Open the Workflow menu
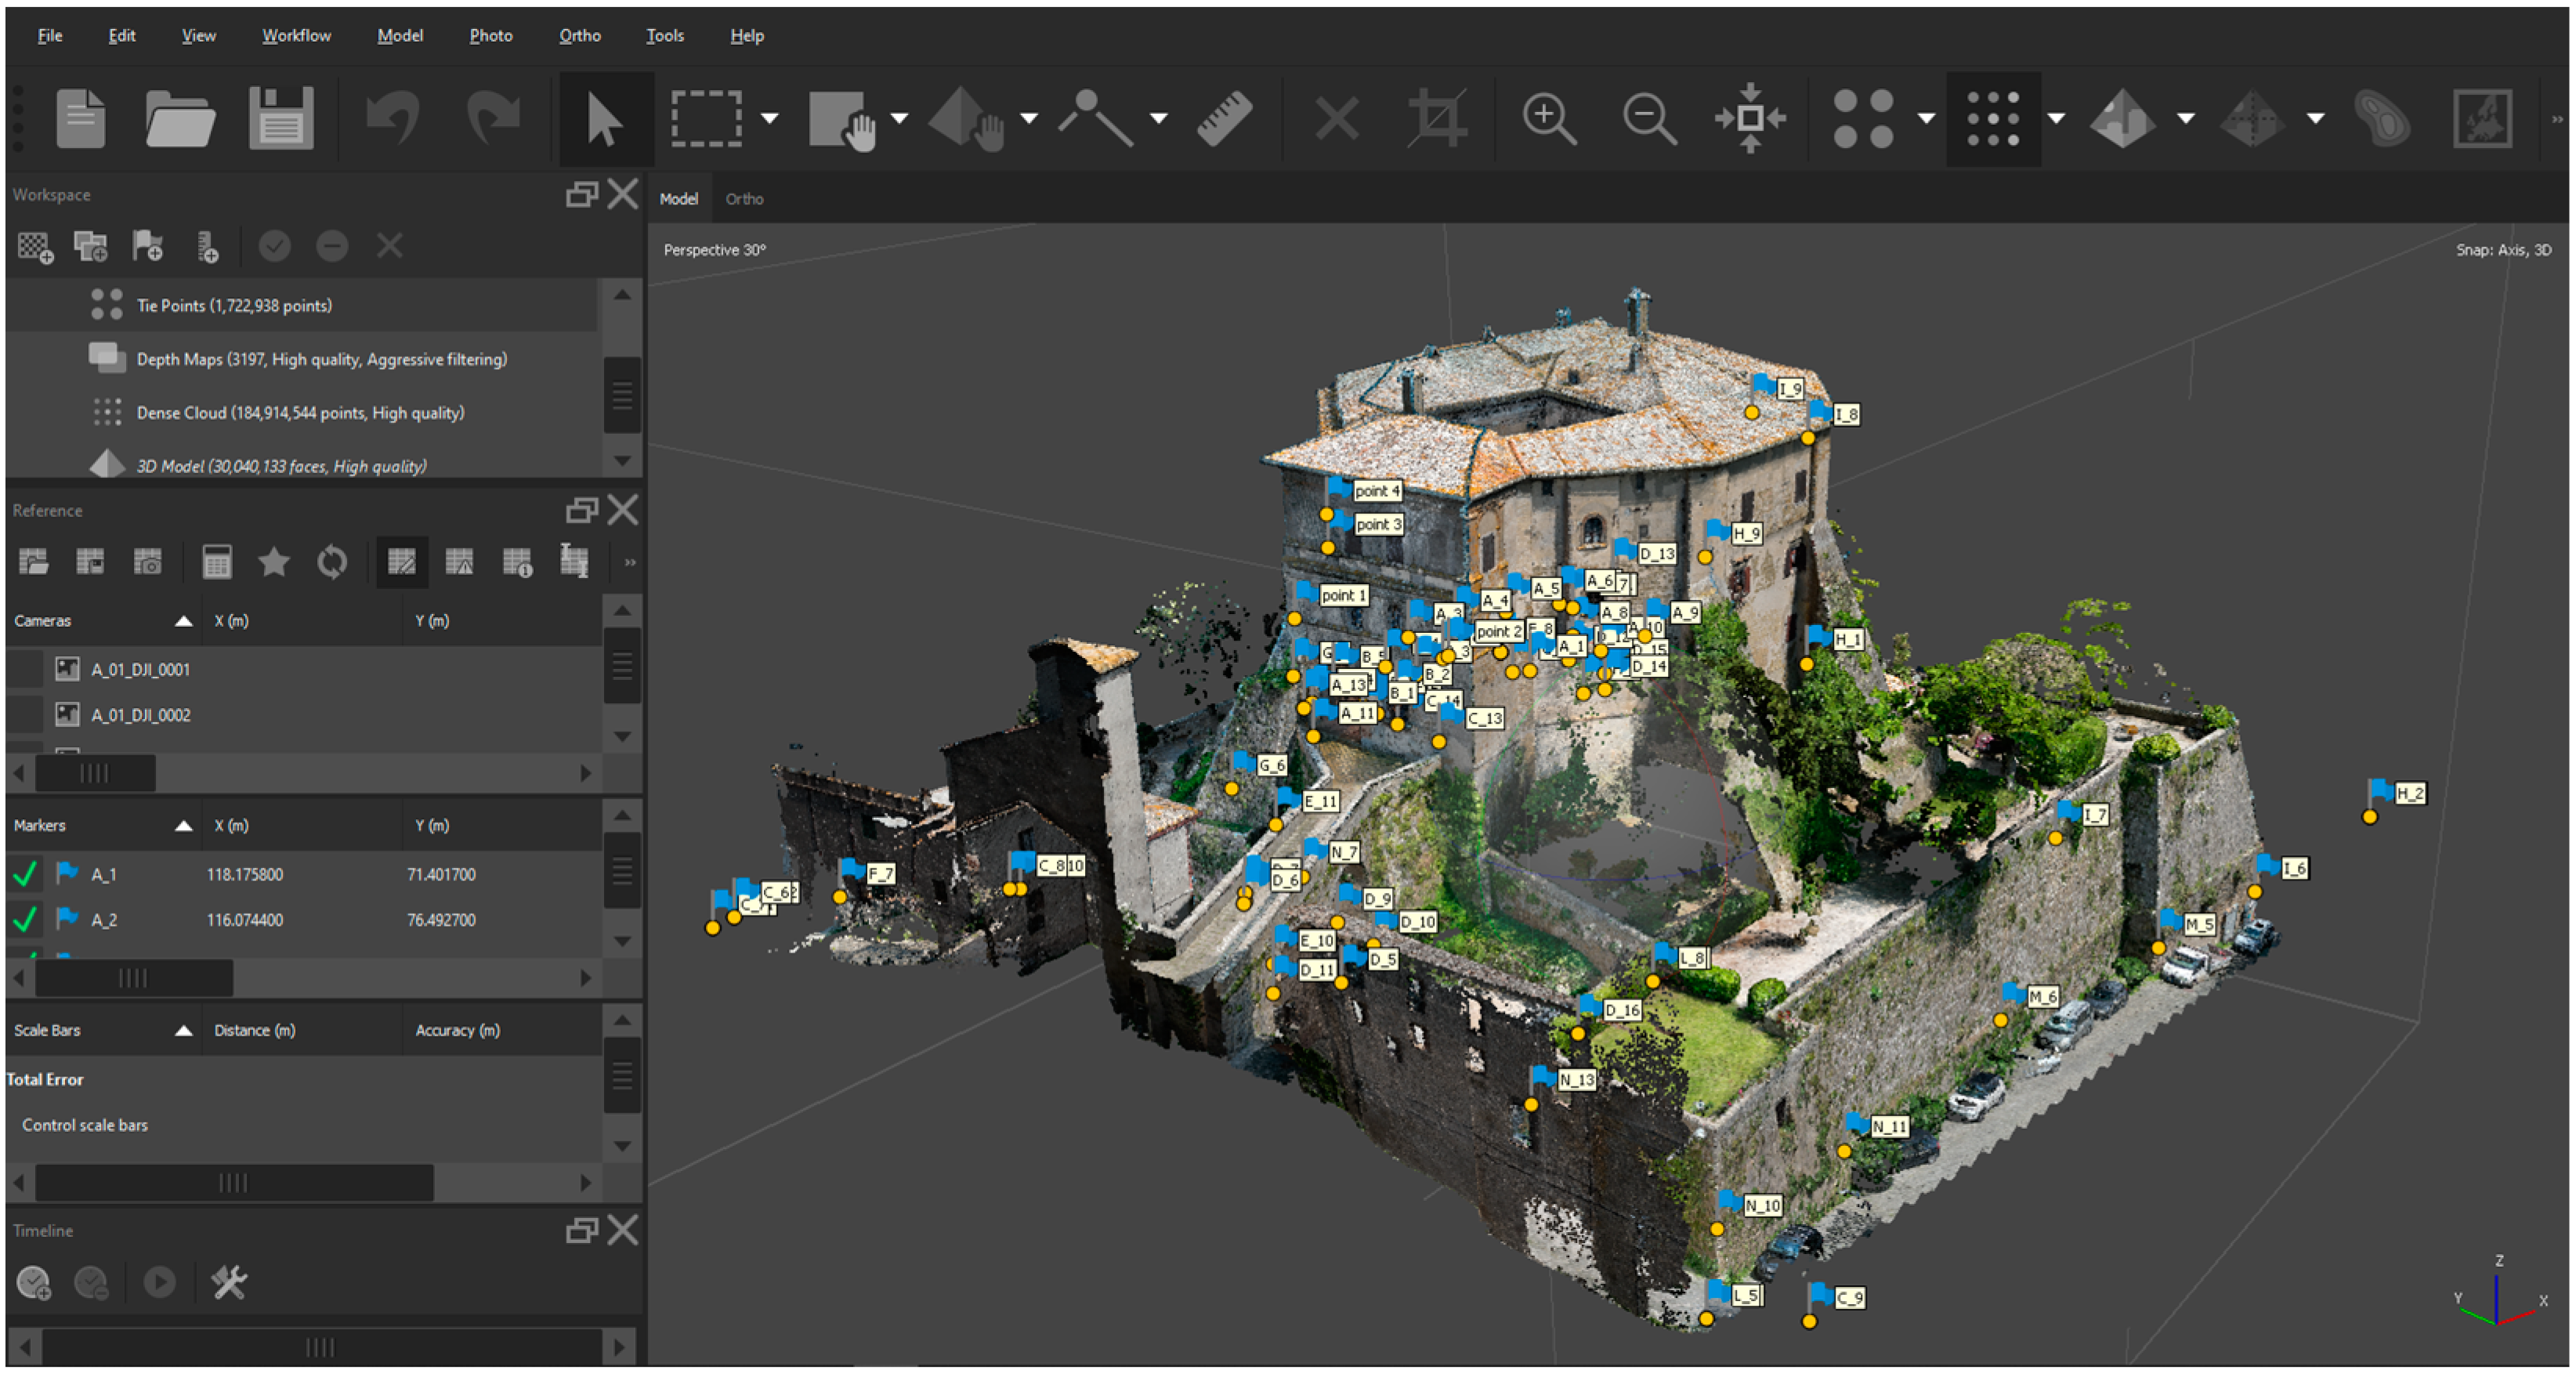 click(296, 35)
